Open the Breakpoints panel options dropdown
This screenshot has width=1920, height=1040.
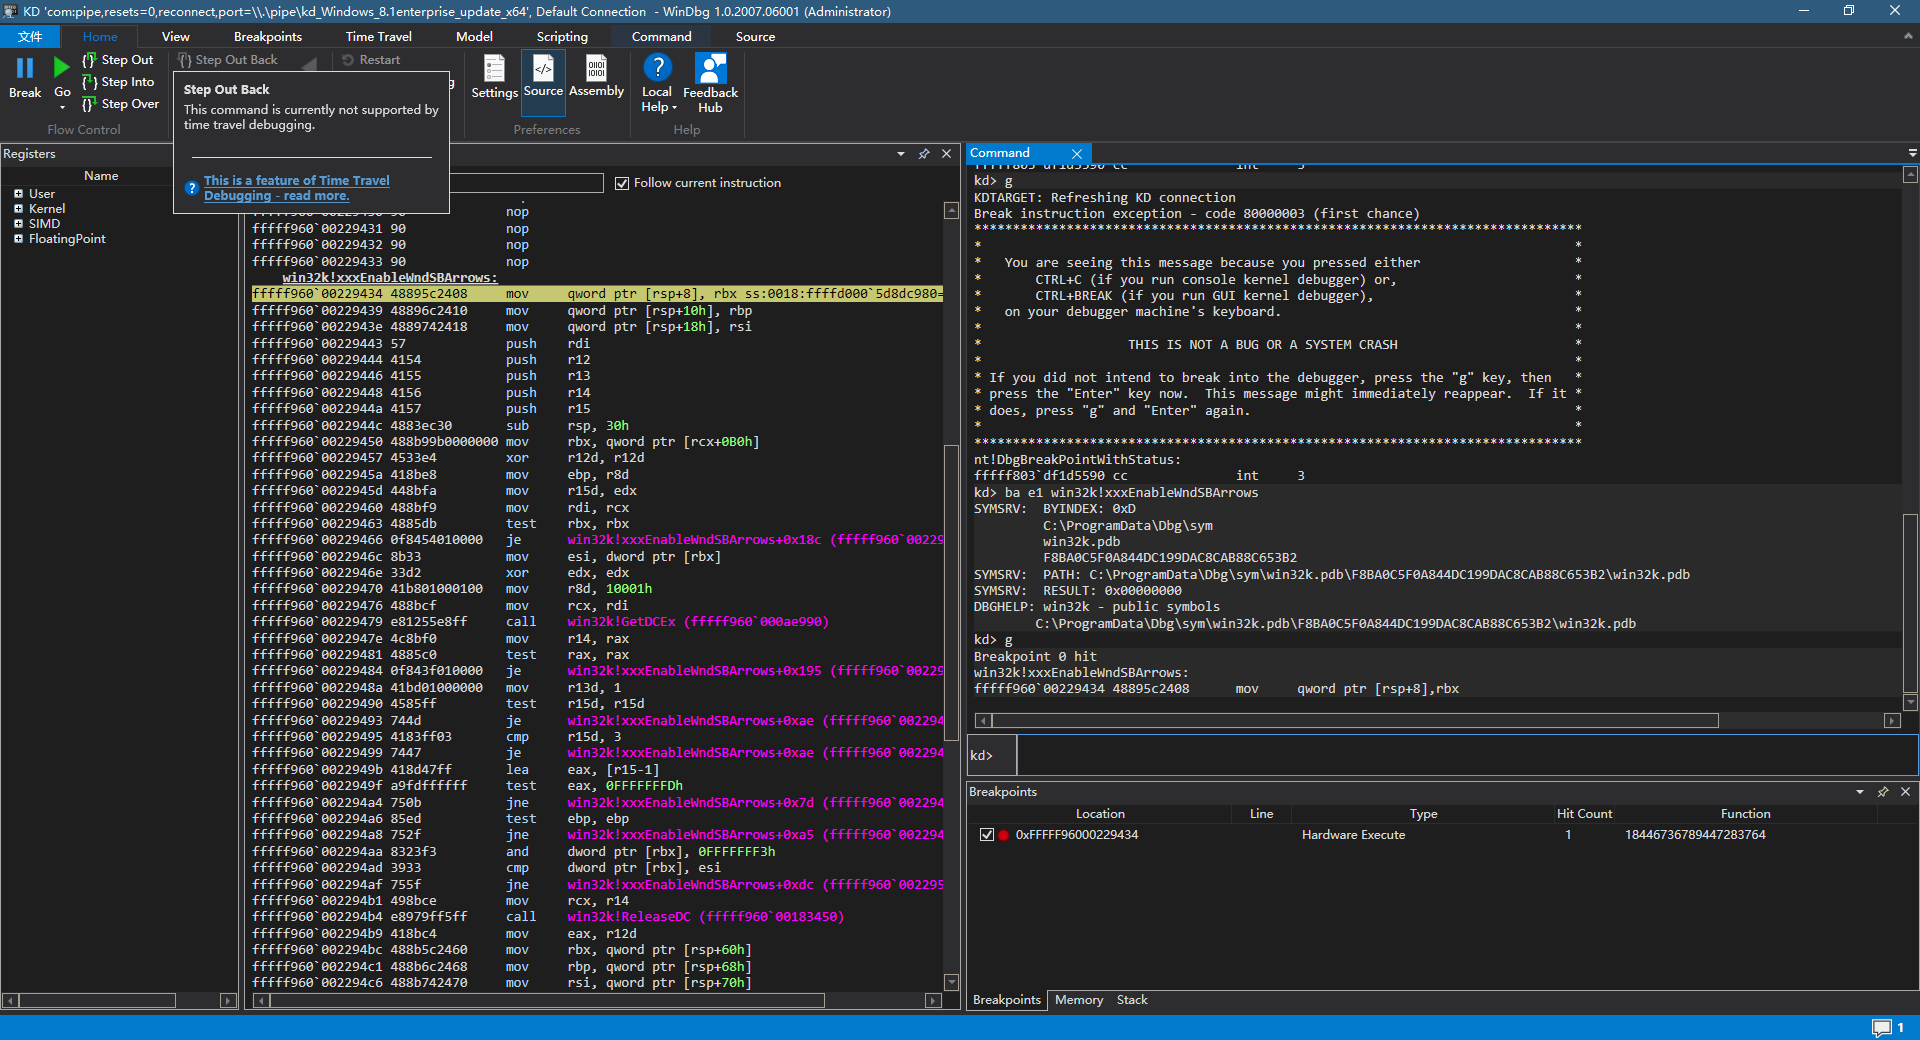[1860, 792]
